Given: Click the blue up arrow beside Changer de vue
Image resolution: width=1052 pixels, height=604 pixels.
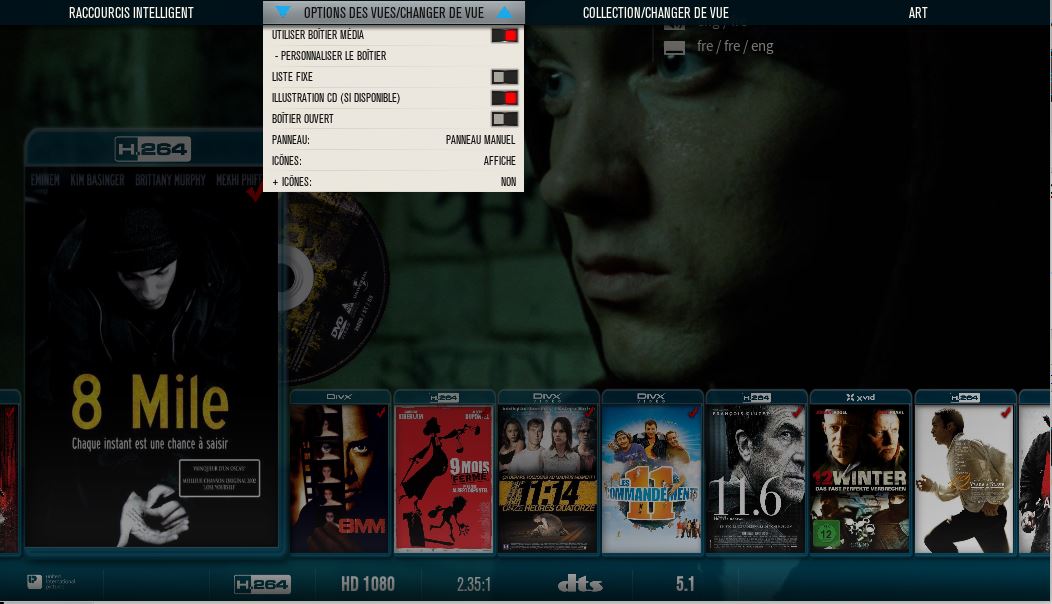Looking at the screenshot, I should point(505,12).
